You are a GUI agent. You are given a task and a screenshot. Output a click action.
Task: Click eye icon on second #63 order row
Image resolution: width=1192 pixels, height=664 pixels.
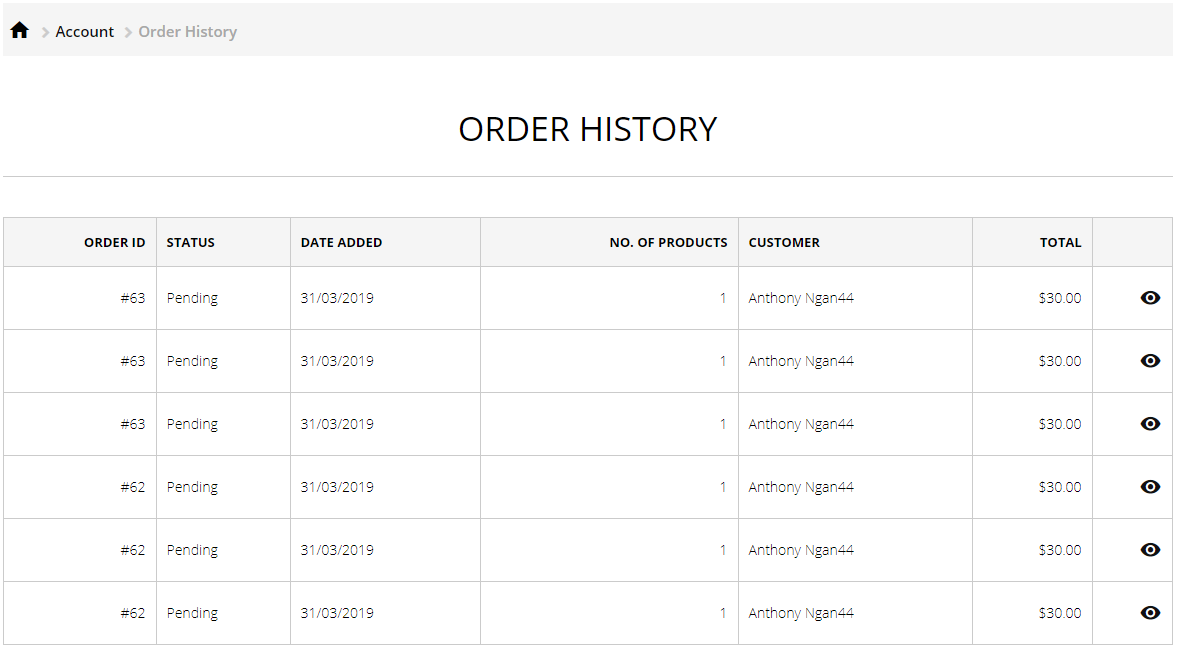1150,361
